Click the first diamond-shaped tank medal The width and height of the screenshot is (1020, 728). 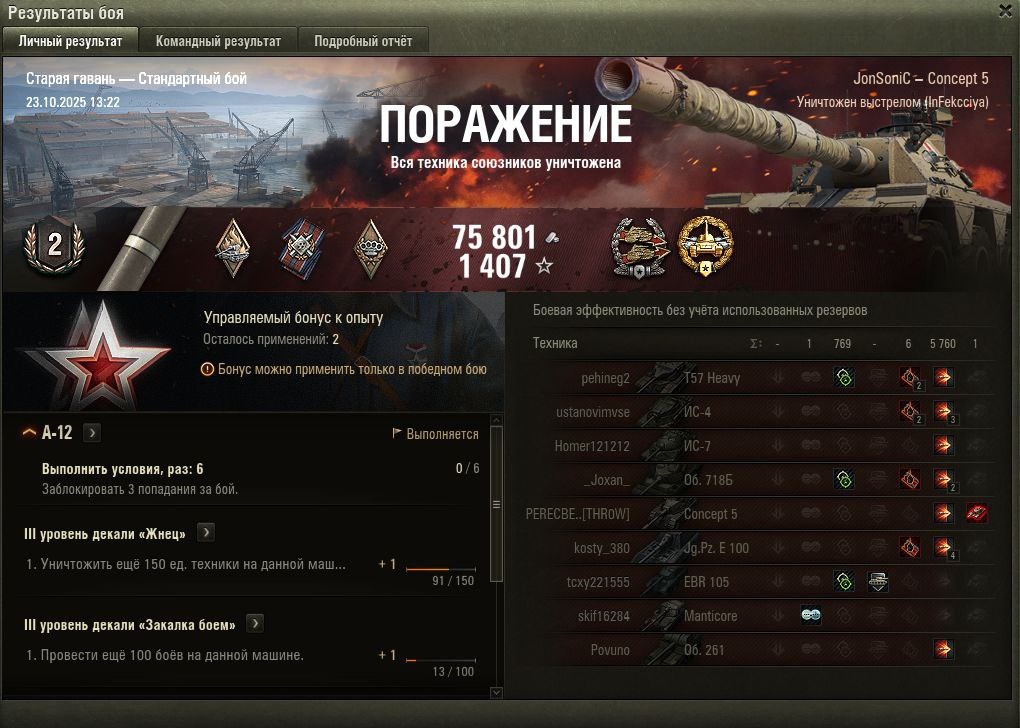point(233,248)
